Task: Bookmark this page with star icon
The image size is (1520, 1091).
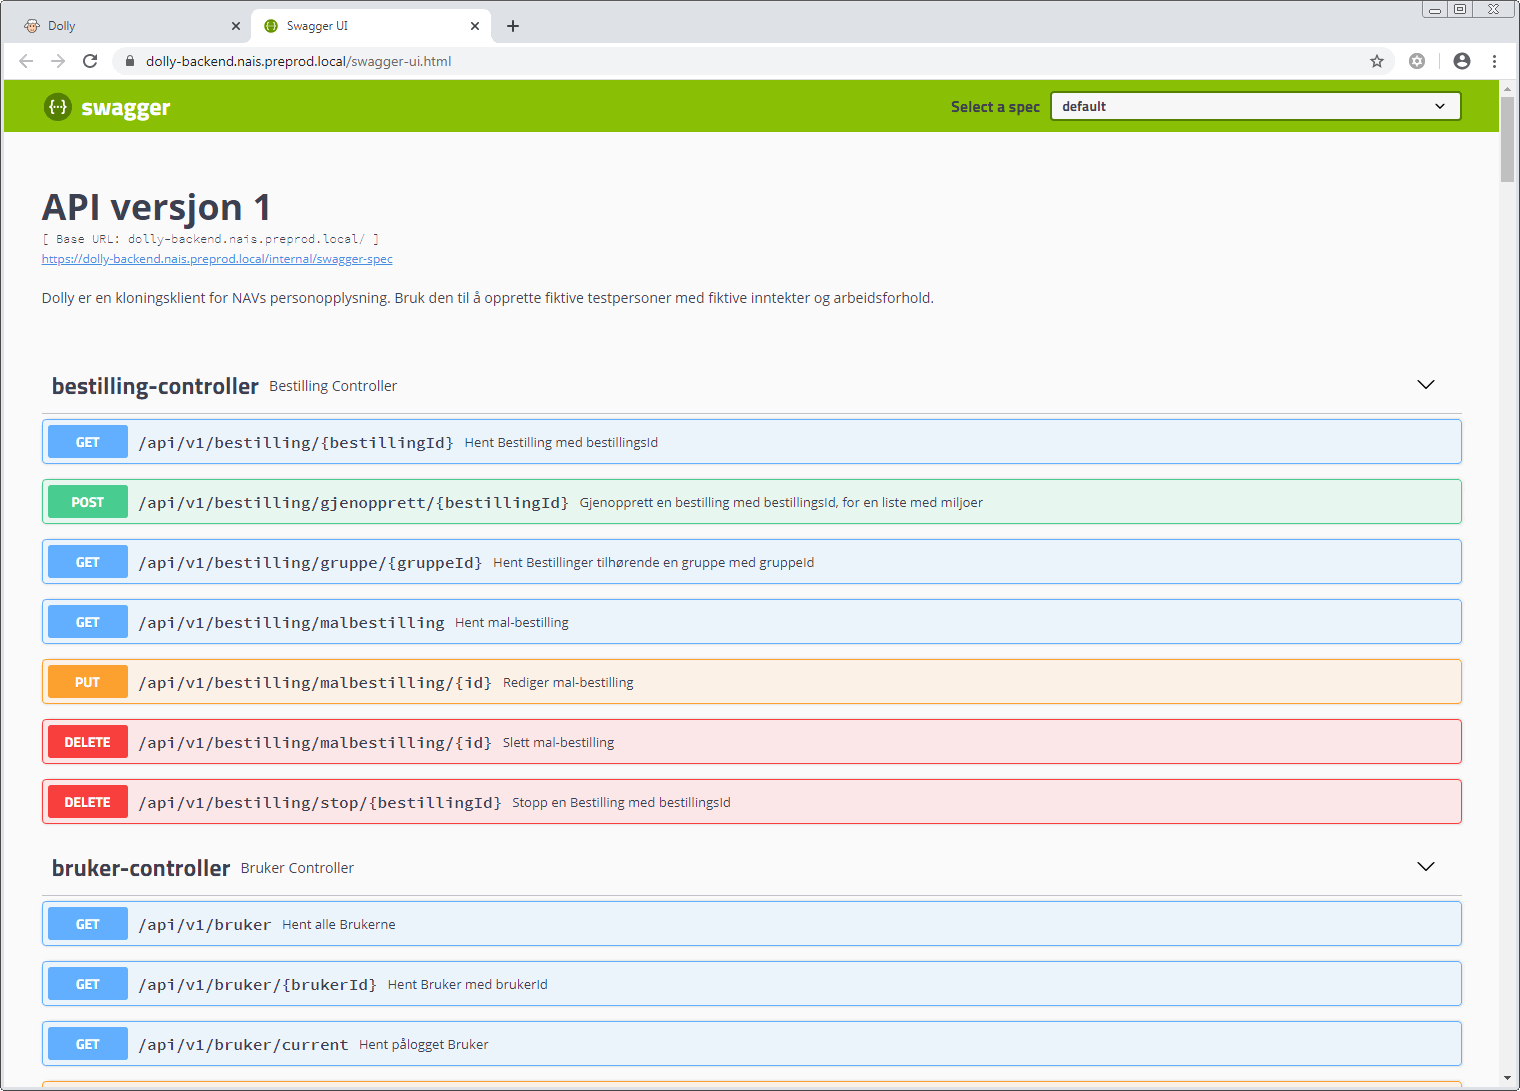Action: coord(1377,61)
